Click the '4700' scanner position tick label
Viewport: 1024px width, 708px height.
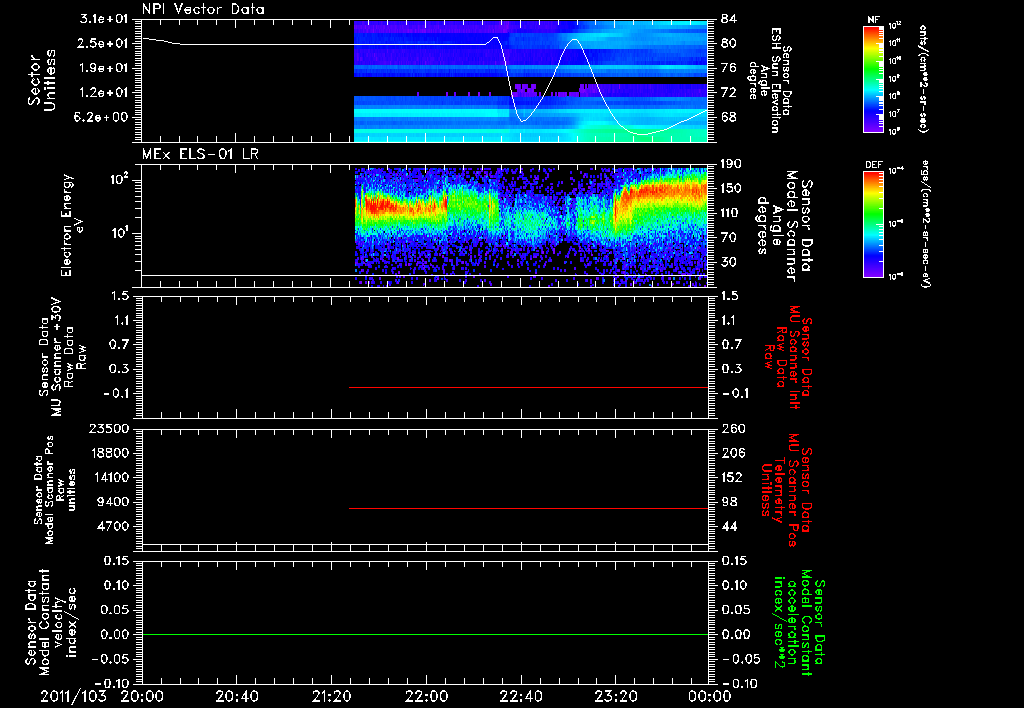112,526
